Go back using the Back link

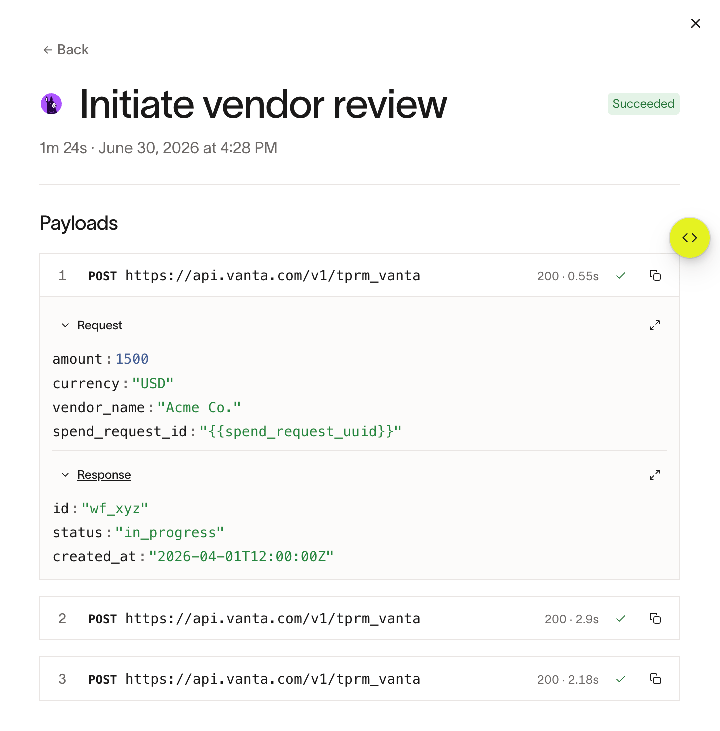(66, 49)
